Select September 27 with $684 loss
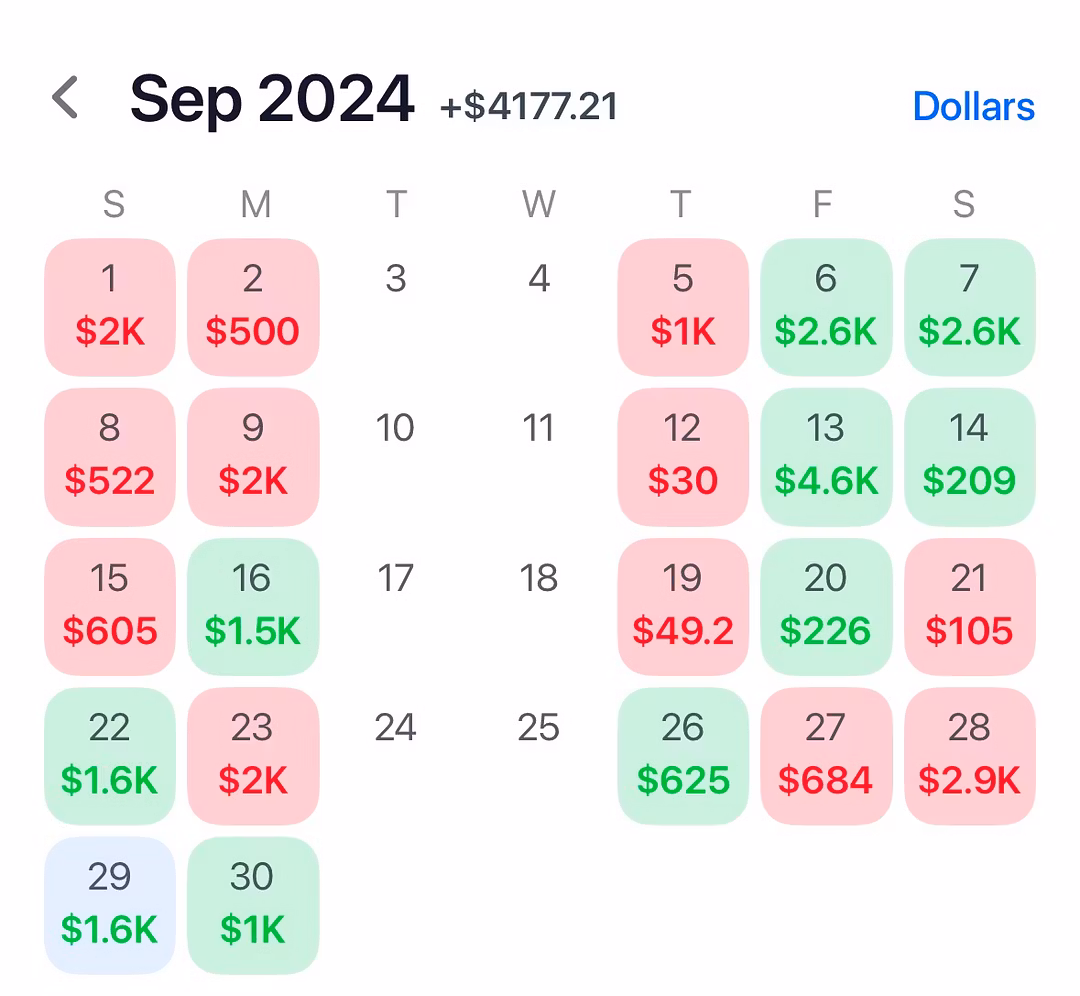The height and width of the screenshot is (996, 1080). click(826, 755)
